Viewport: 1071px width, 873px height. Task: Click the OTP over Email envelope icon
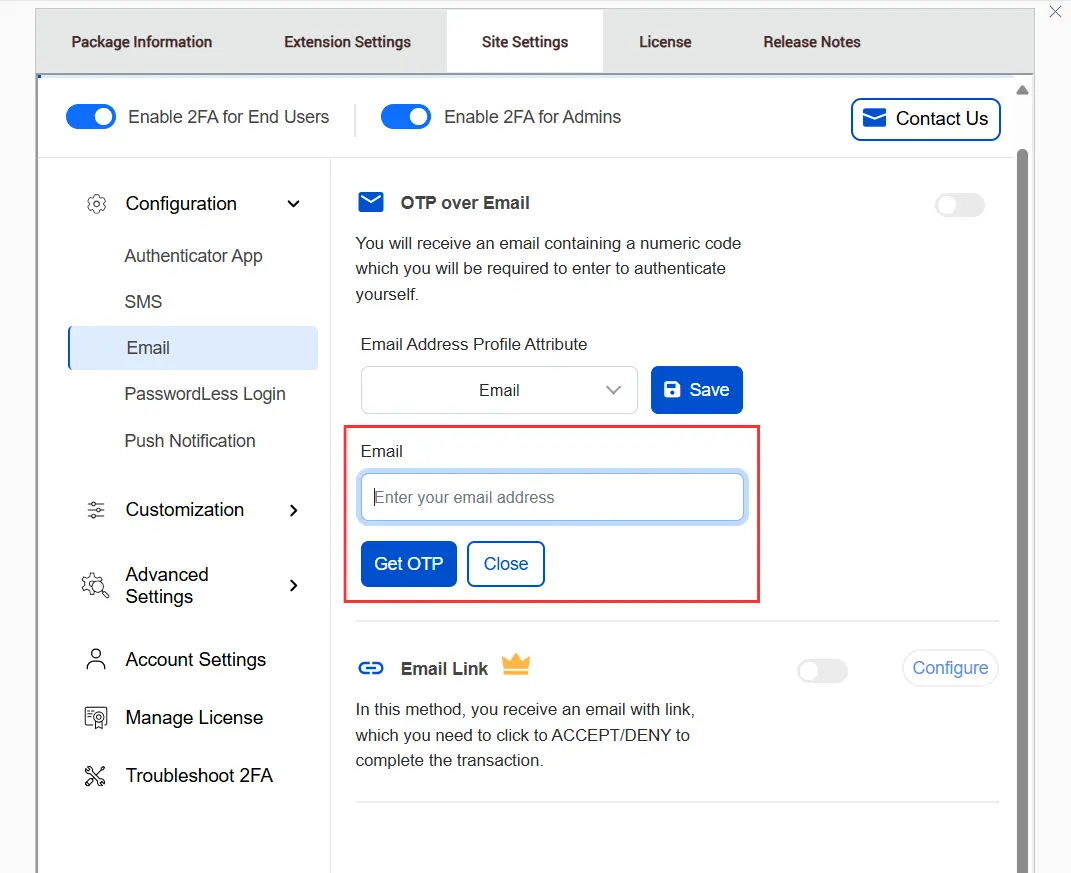pyautogui.click(x=371, y=202)
